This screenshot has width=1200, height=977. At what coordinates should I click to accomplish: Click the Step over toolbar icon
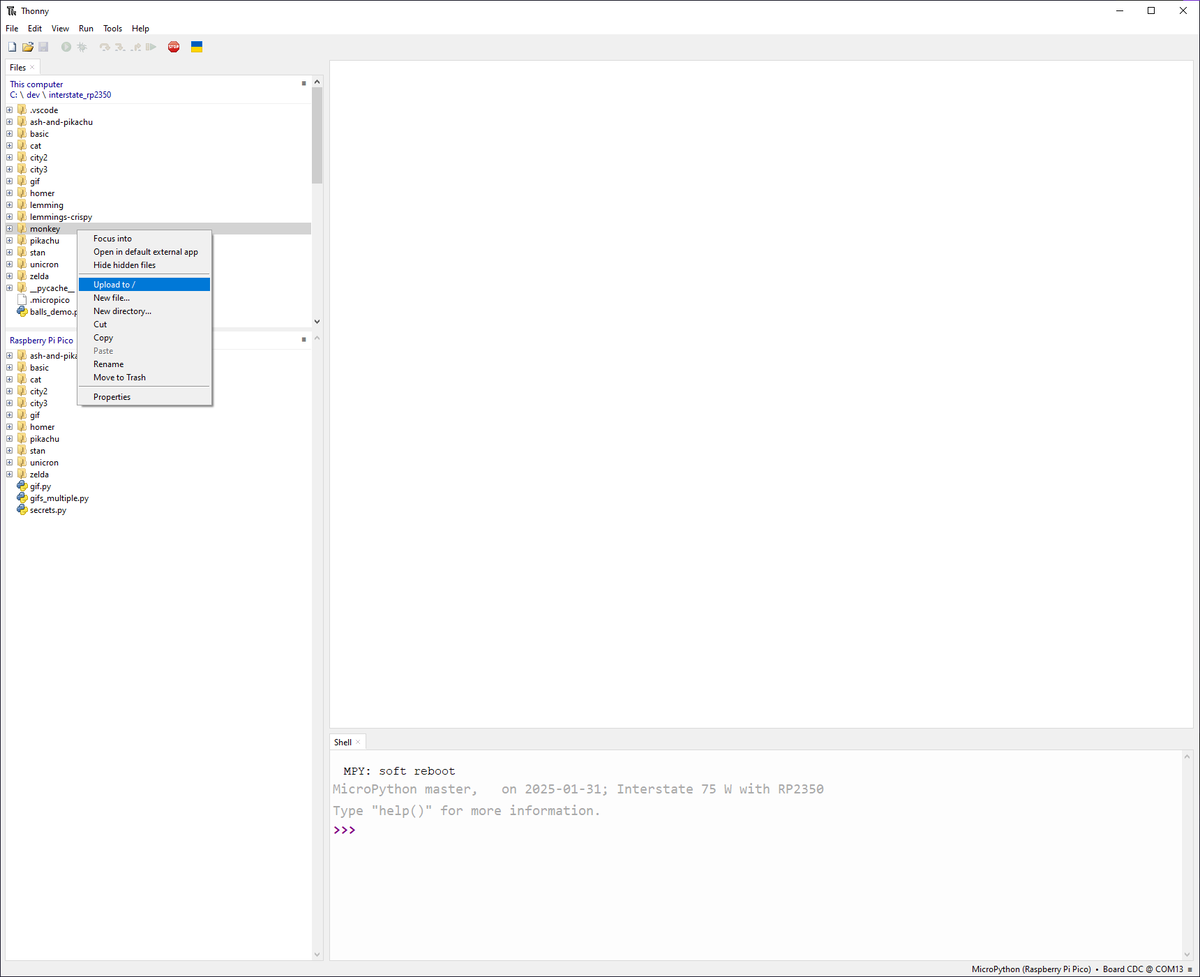click(104, 47)
